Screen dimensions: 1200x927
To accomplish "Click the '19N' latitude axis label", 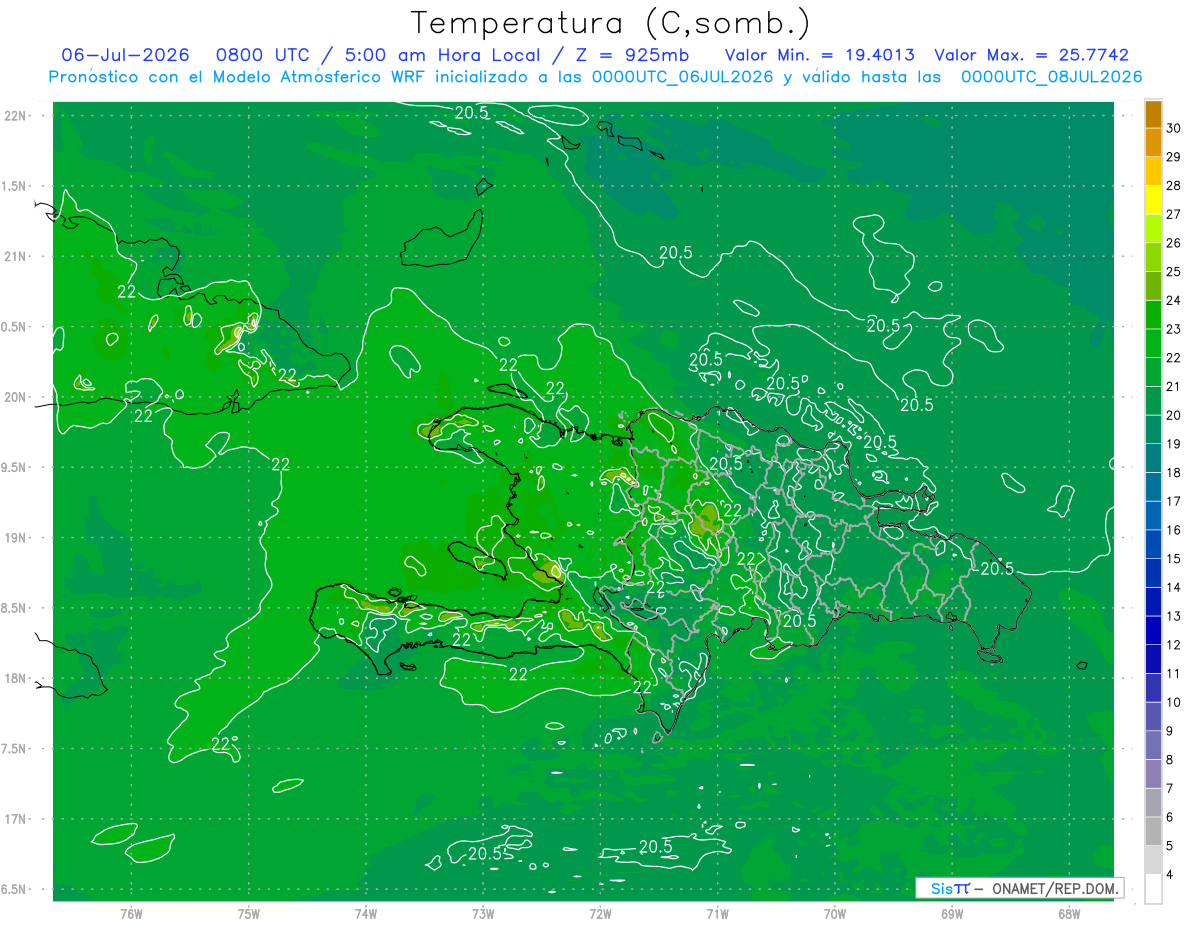I will [x=15, y=538].
